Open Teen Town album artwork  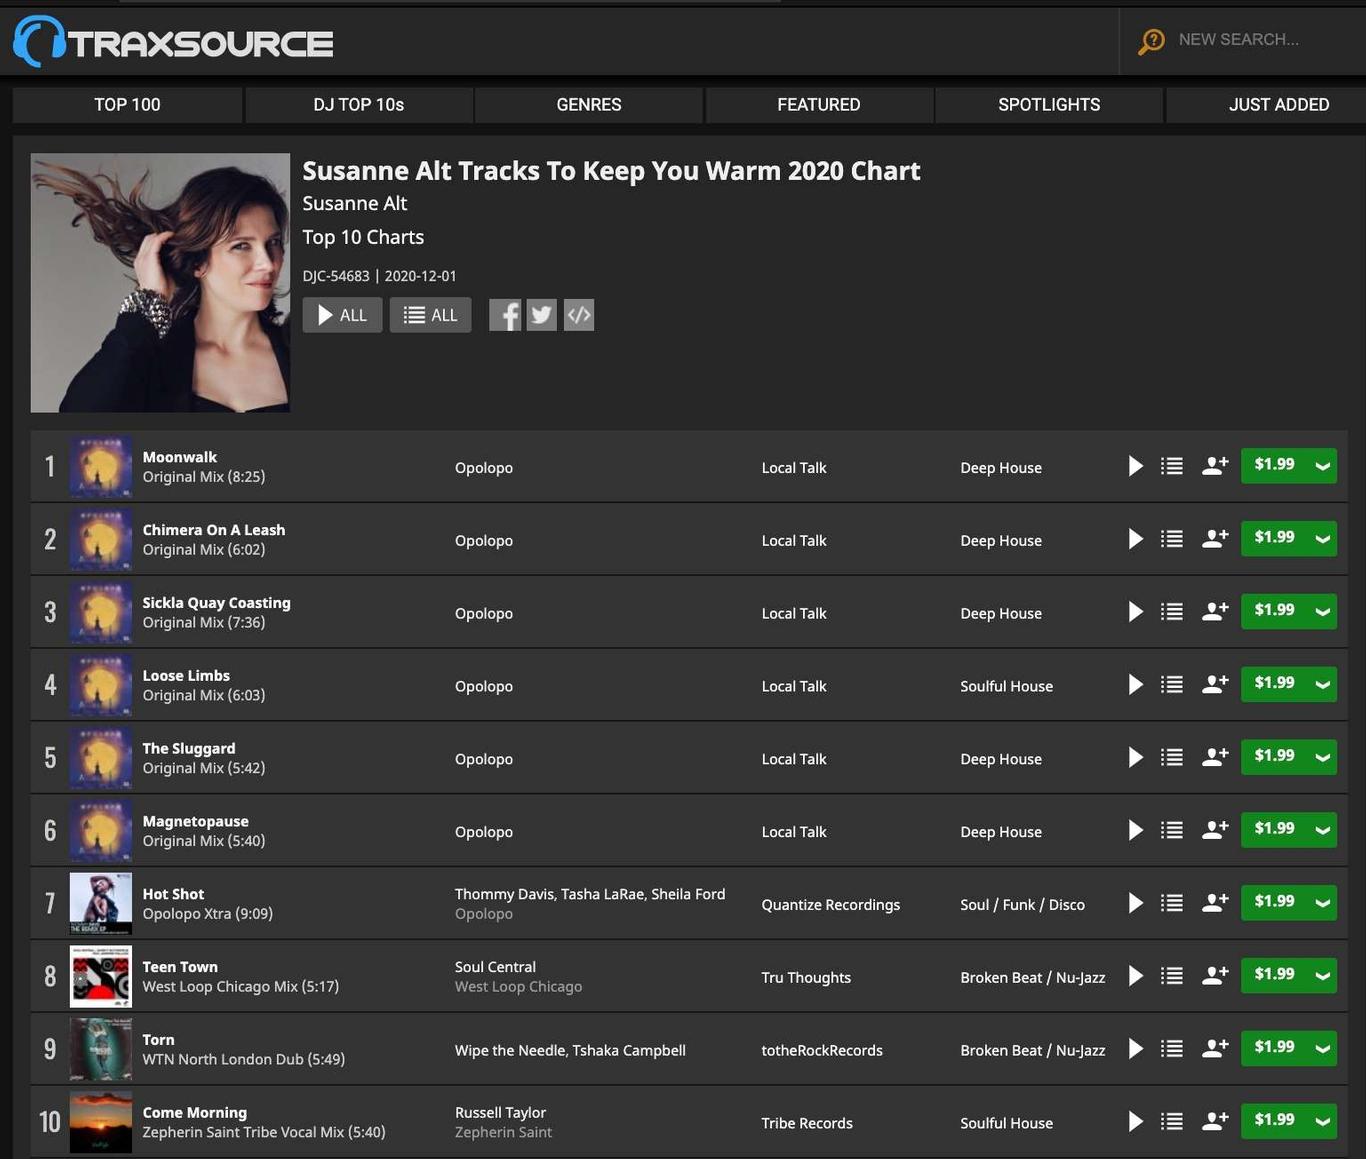[101, 977]
